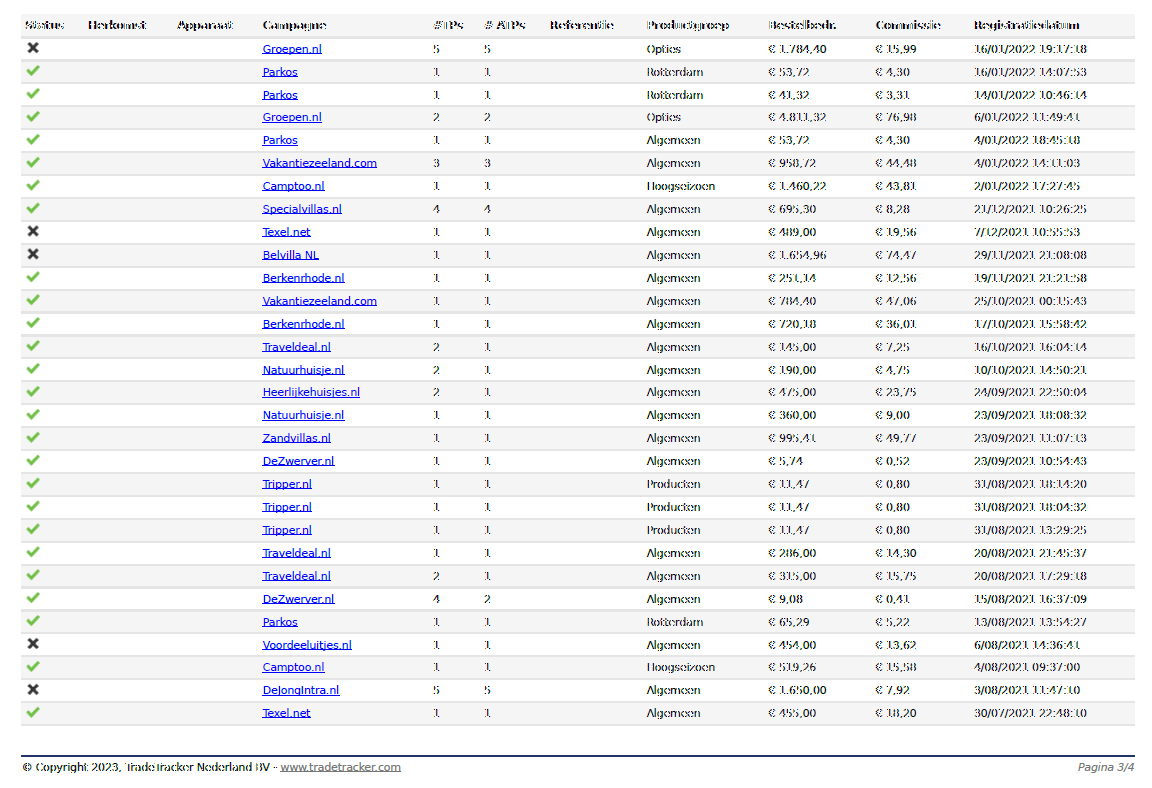
Task: Open the www.tradetracker.com footer link
Action: pyautogui.click(x=340, y=767)
